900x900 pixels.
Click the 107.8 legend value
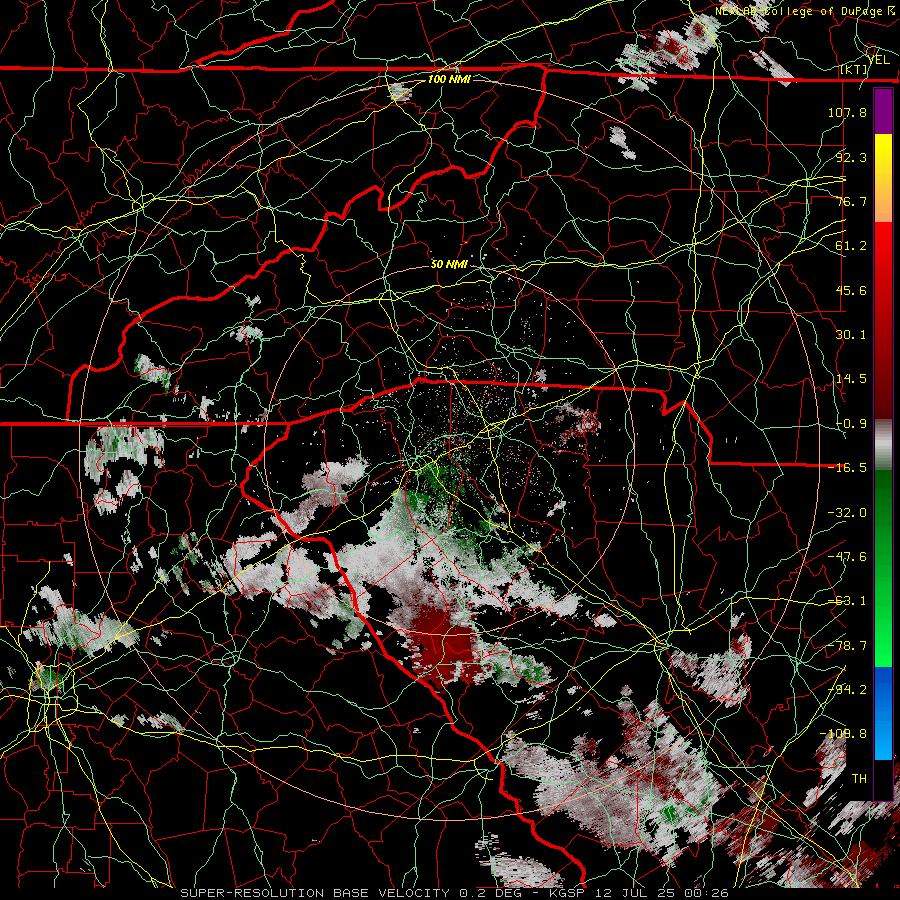pos(847,112)
